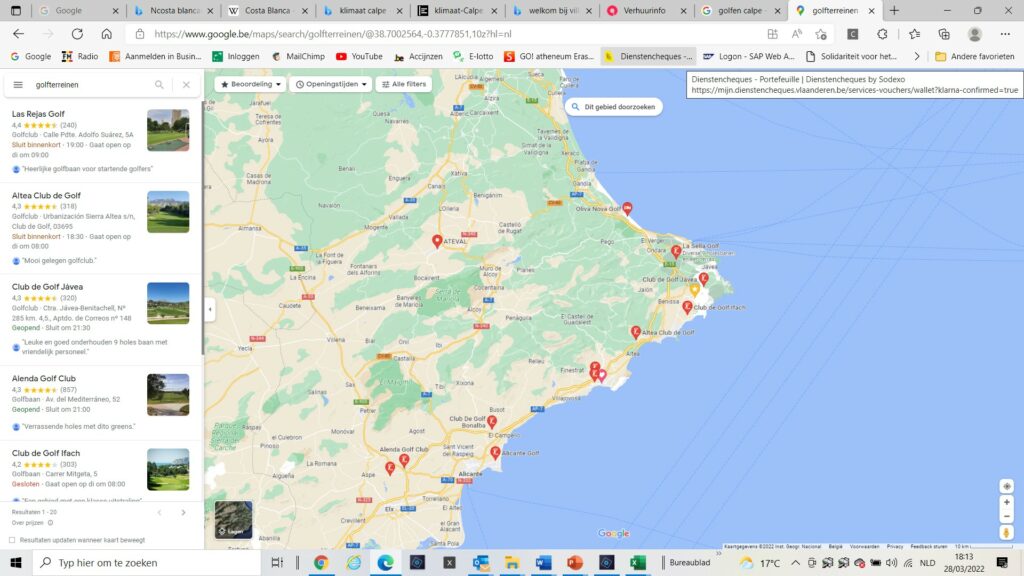This screenshot has height=576, width=1024.
Task: Open the Alle filters panel
Action: 403,85
